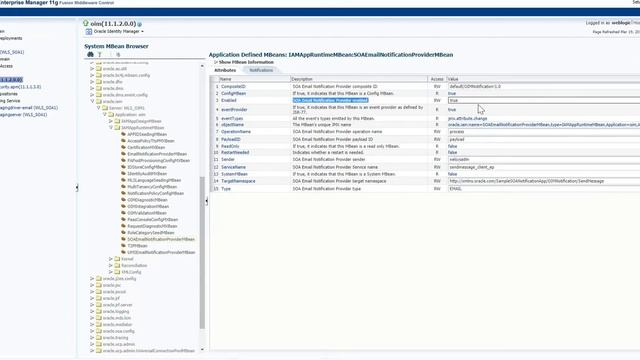Click the oracle.iam folder icon
Viewport: 640px width, 360px height.
pos(98,101)
